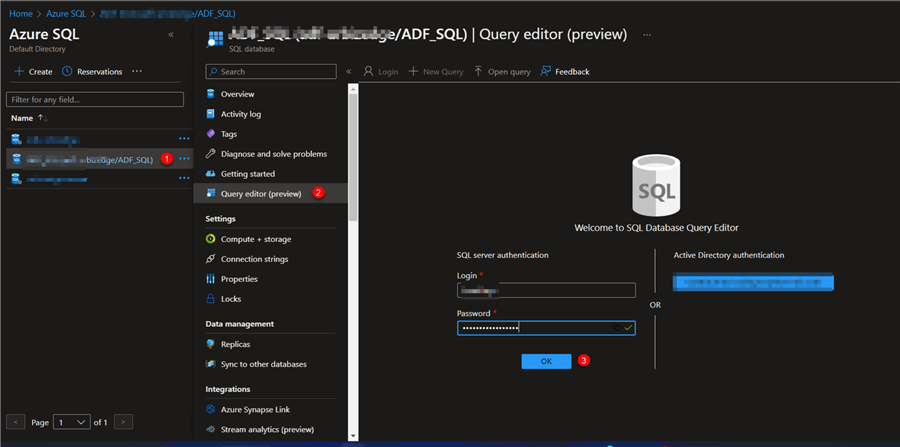
Task: Expand the page number dropdown
Action: [x=73, y=423]
